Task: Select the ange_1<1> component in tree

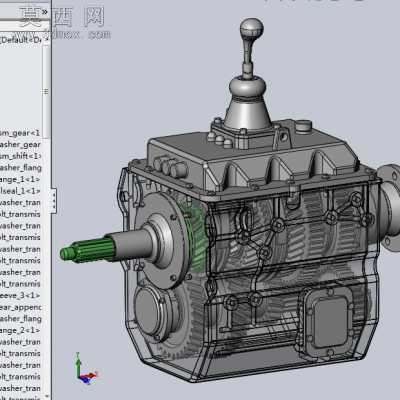Action: [20, 179]
